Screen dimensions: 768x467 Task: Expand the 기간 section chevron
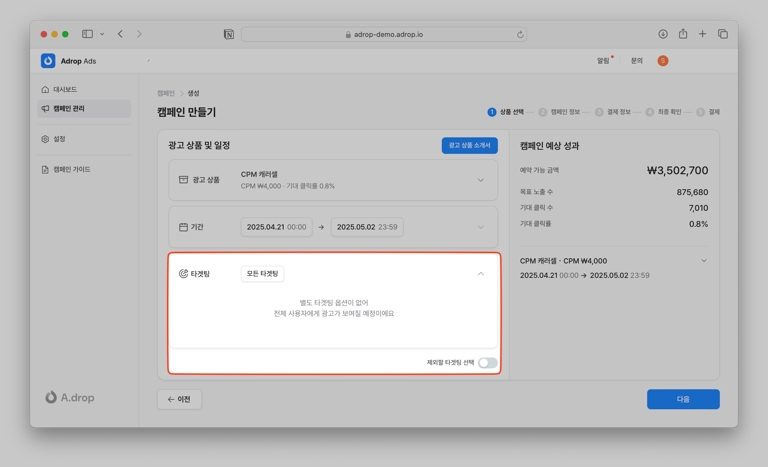tap(481, 227)
